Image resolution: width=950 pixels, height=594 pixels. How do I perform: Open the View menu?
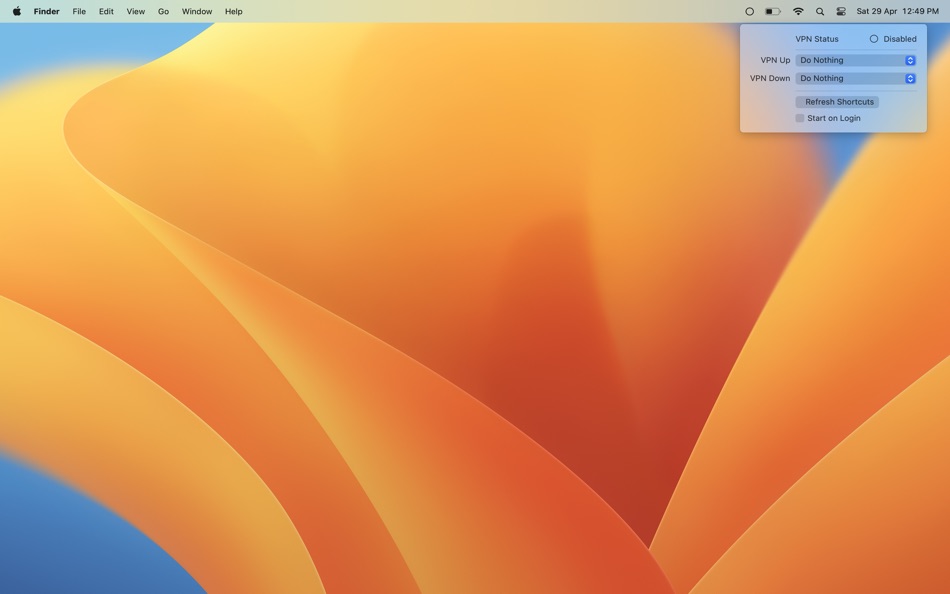point(136,11)
